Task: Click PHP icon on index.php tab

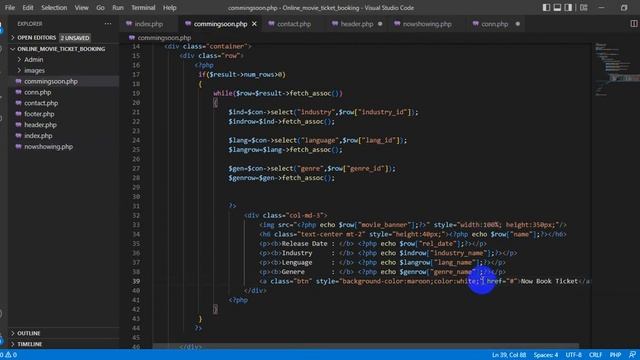Action: [x=129, y=24]
